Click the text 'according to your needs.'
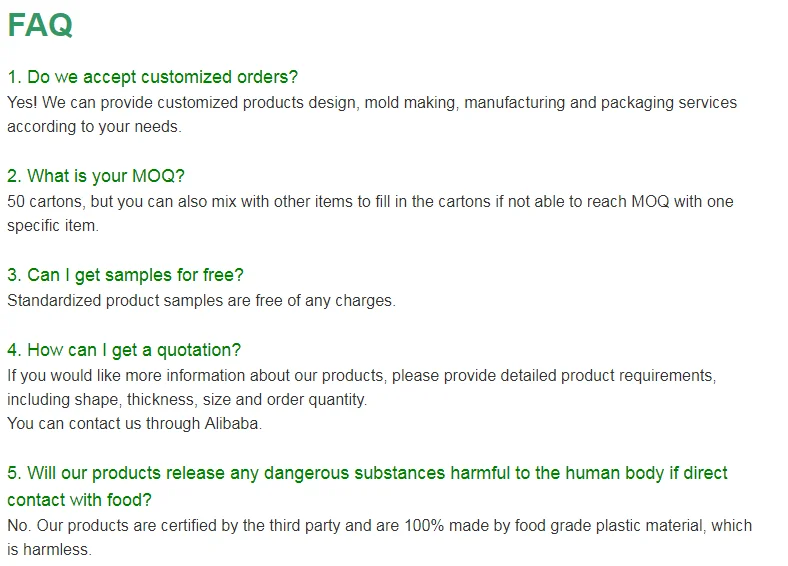The height and width of the screenshot is (566, 788). pos(93,127)
